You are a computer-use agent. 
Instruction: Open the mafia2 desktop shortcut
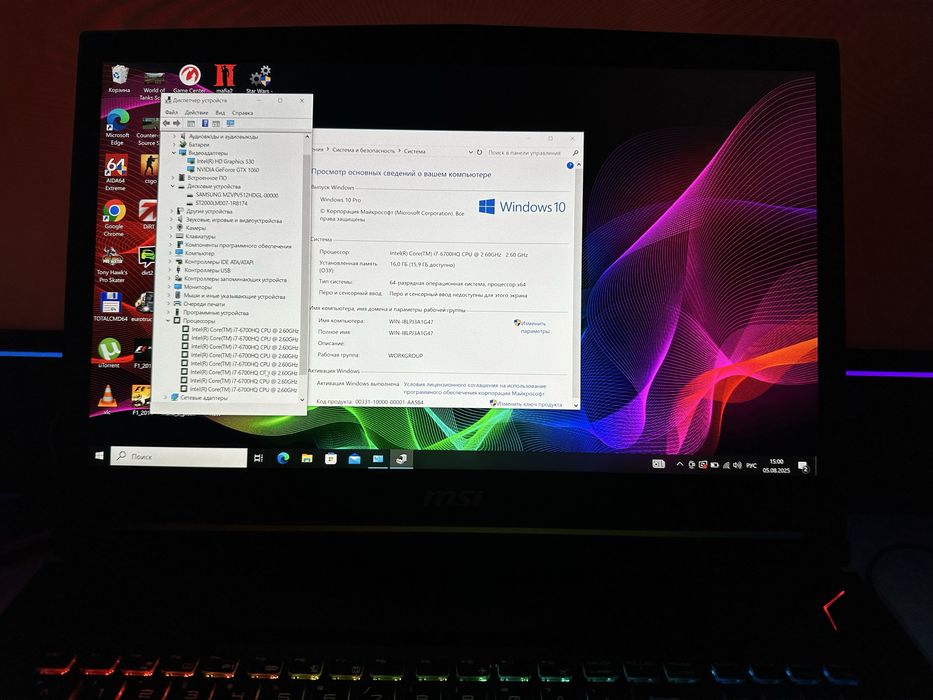point(225,79)
